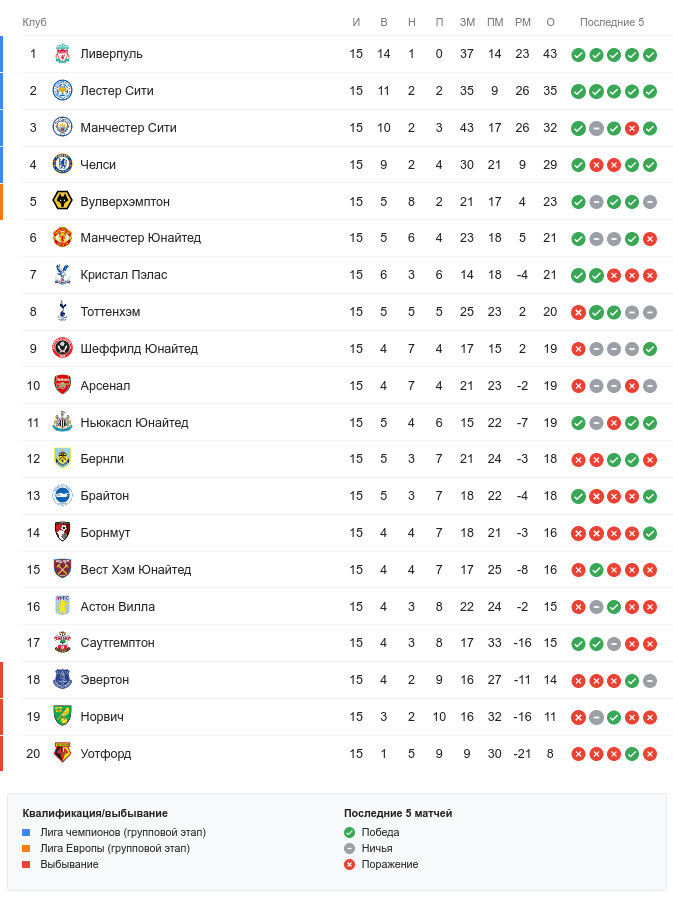Open the Манчестер Юнайтед team link
This screenshot has height=897, width=673.
tap(140, 238)
